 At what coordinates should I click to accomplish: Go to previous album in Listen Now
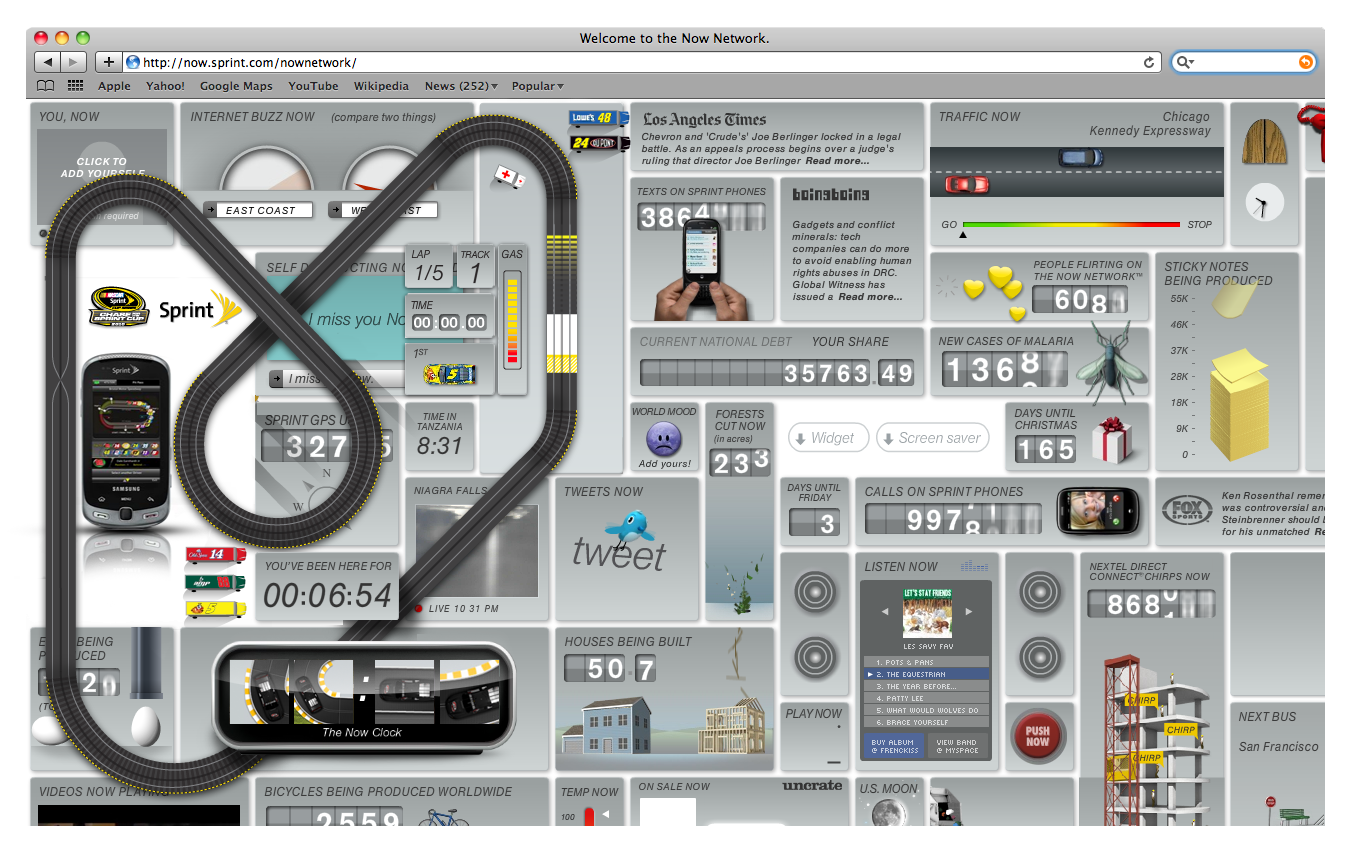pos(884,611)
